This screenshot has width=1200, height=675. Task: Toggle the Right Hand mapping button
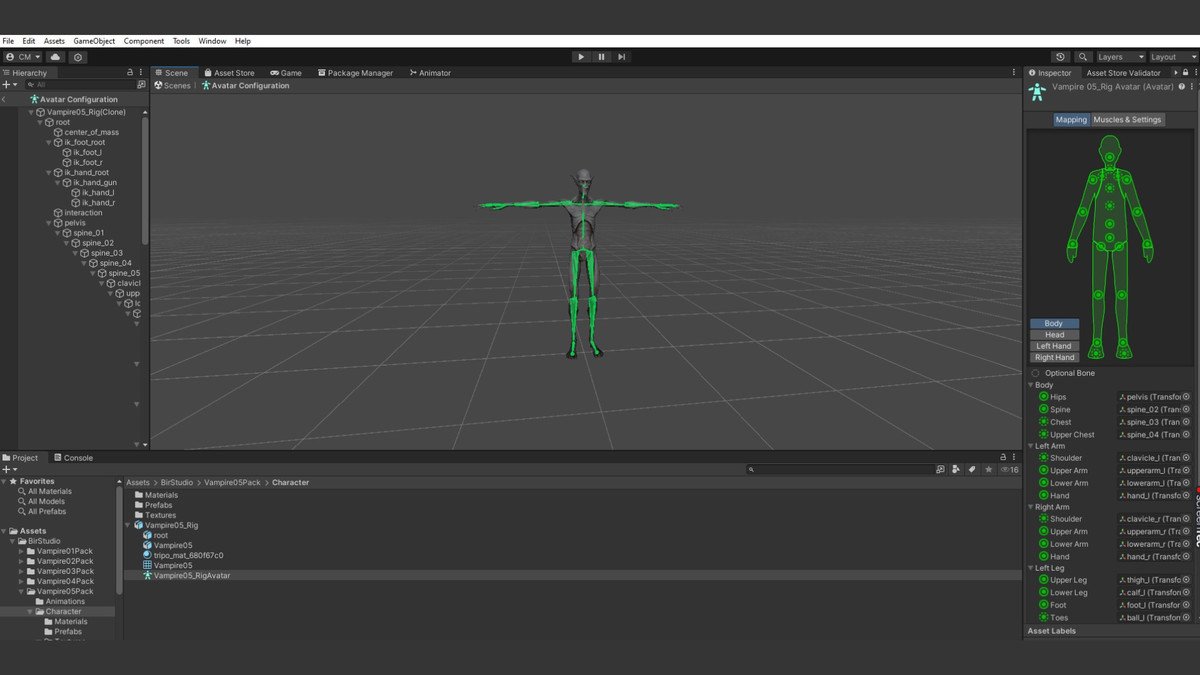pyautogui.click(x=1054, y=357)
